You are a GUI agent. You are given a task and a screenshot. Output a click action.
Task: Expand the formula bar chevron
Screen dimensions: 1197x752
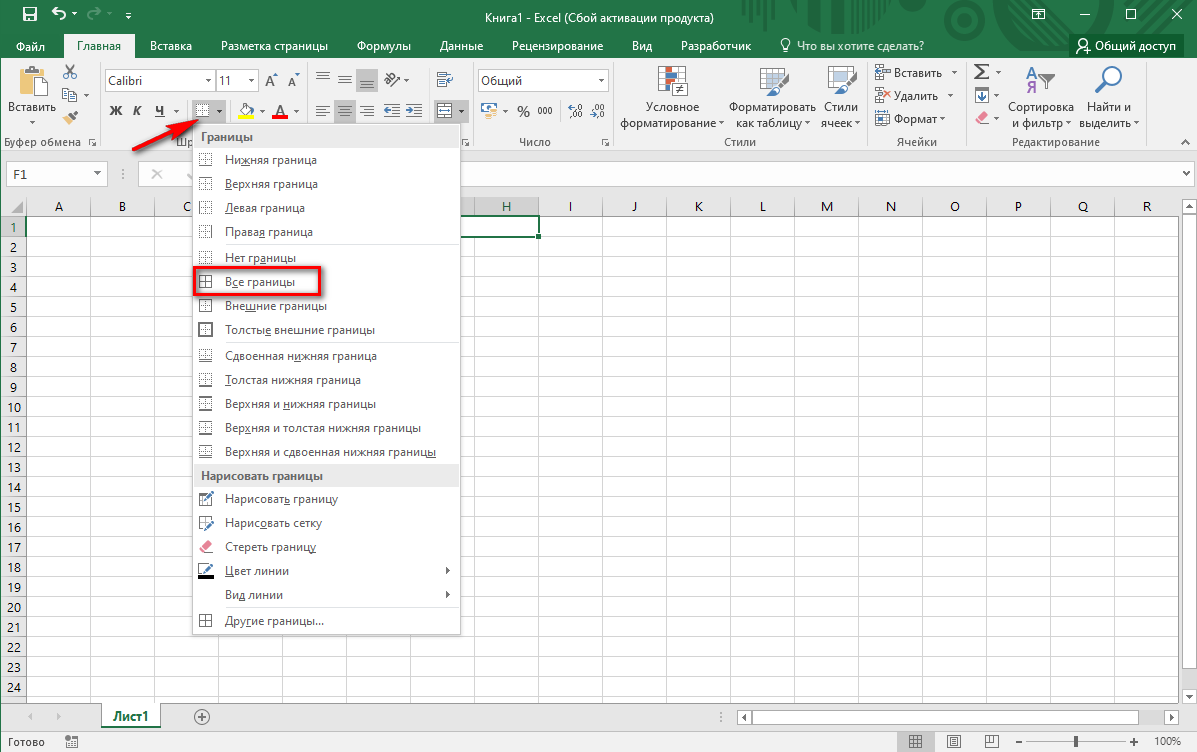click(1185, 174)
